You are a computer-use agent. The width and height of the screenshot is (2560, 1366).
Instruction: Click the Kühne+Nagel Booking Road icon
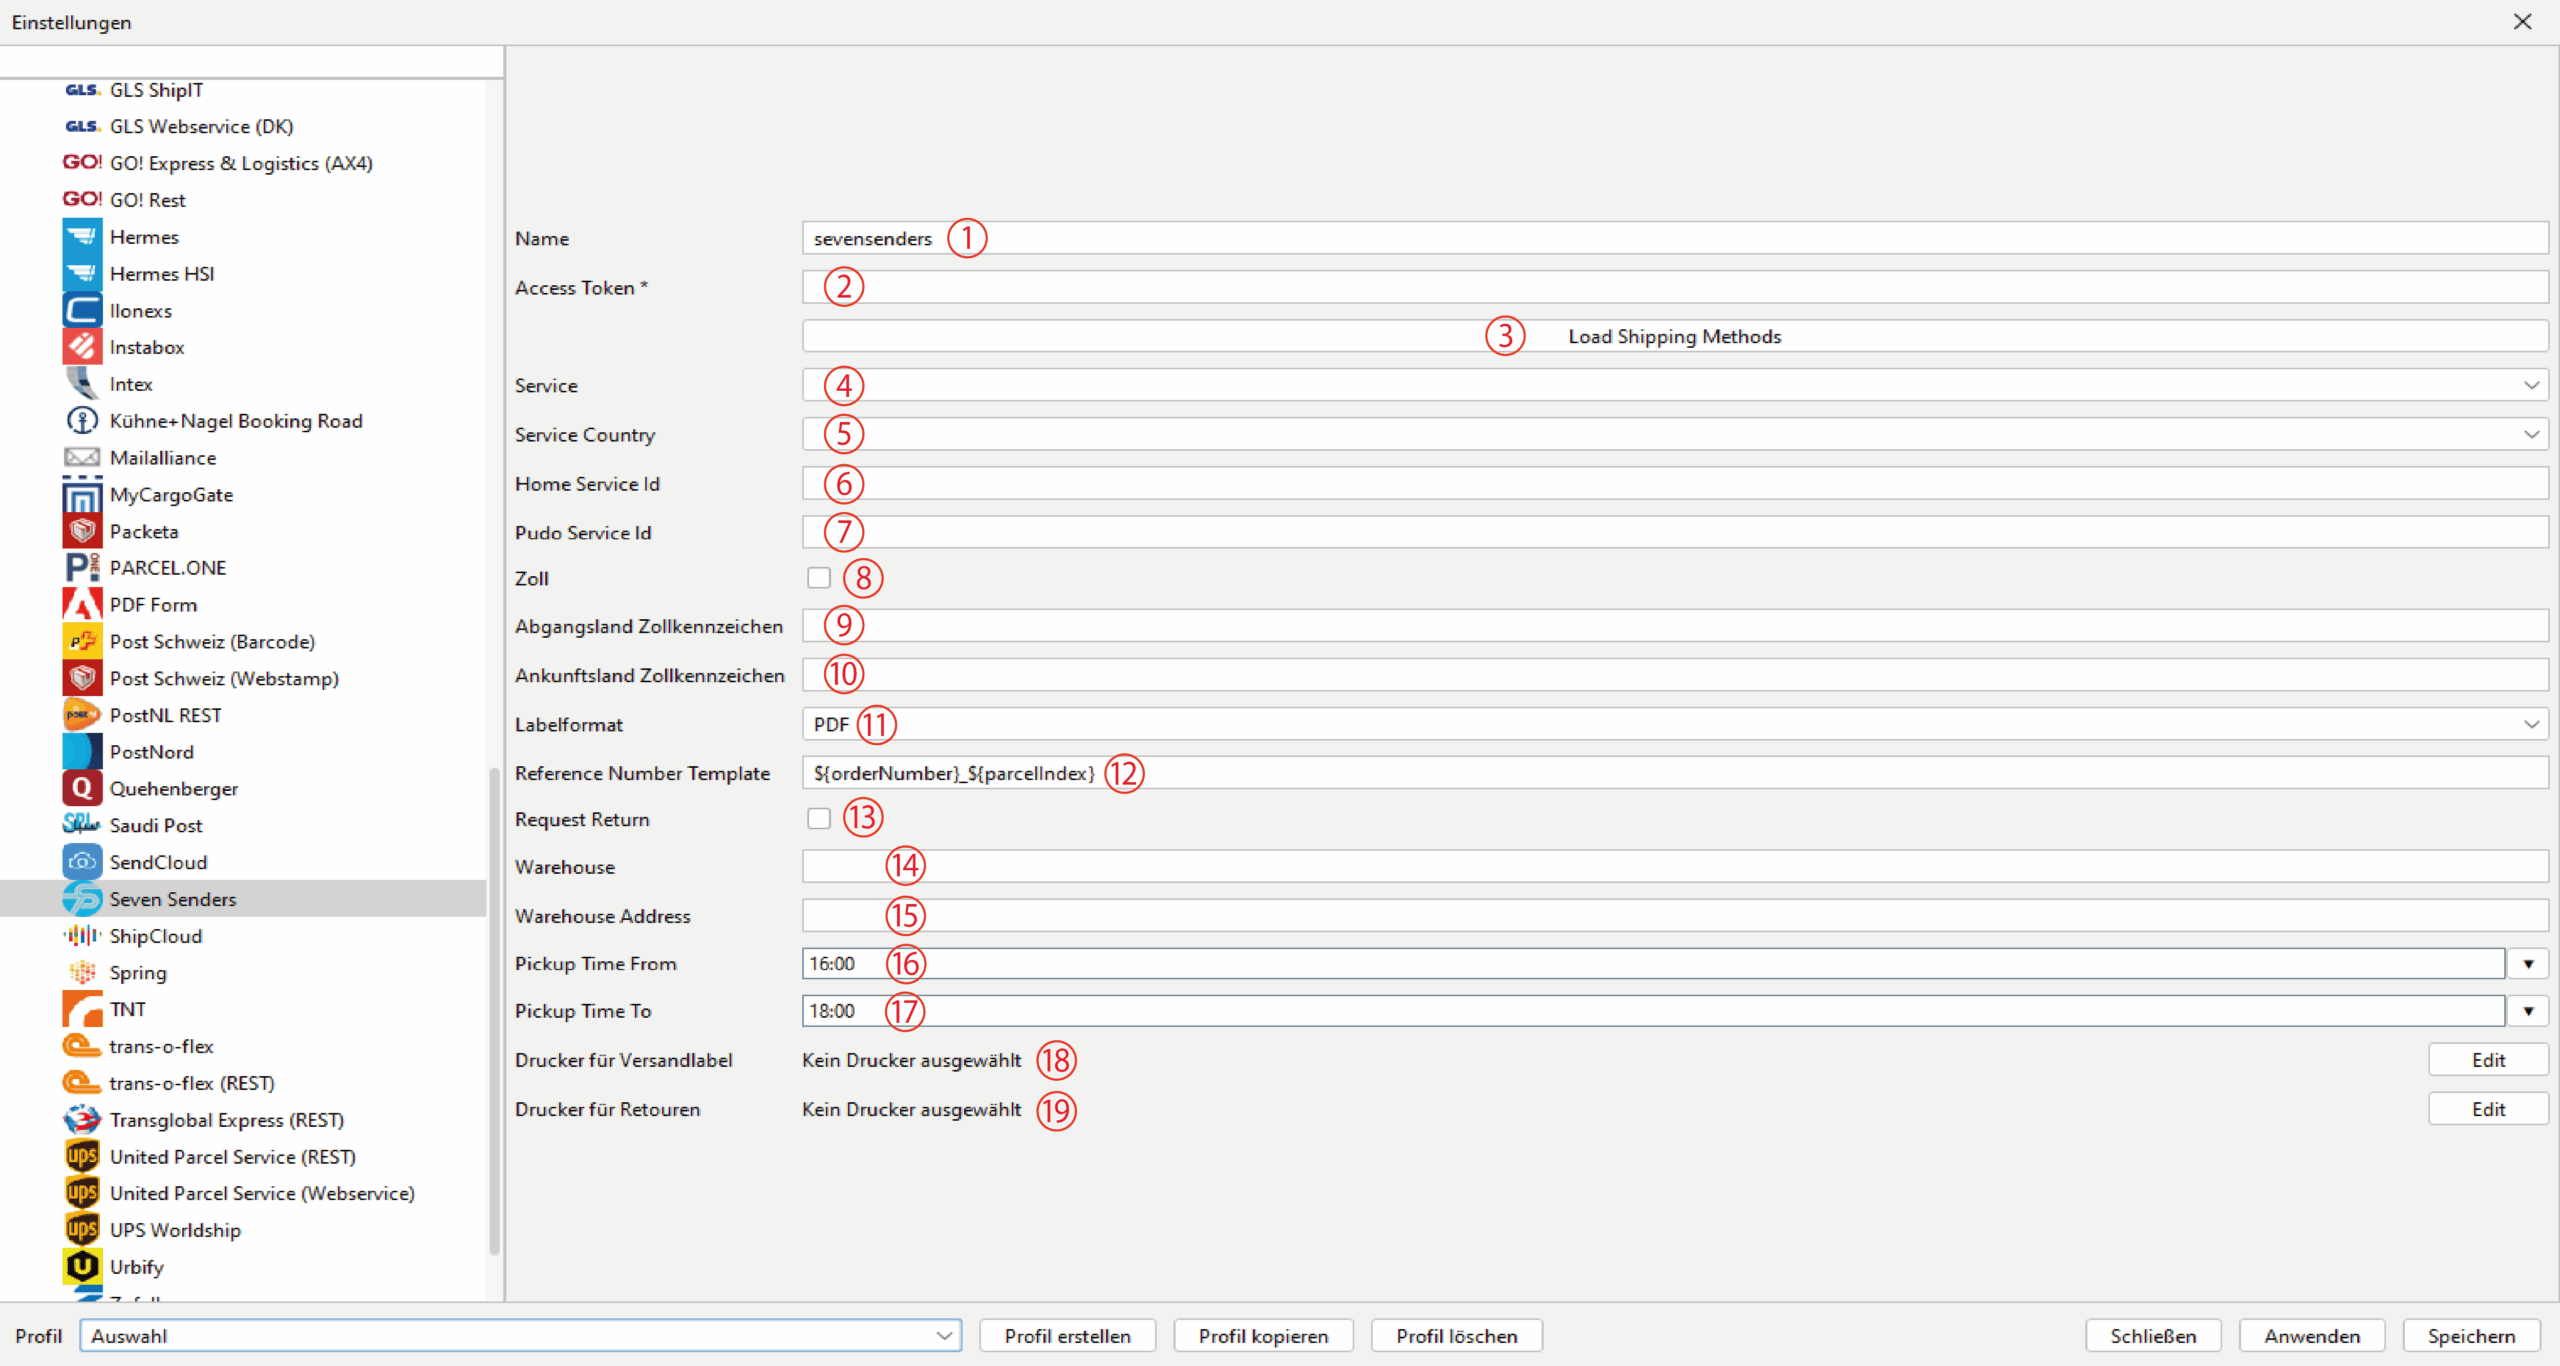[x=82, y=421]
